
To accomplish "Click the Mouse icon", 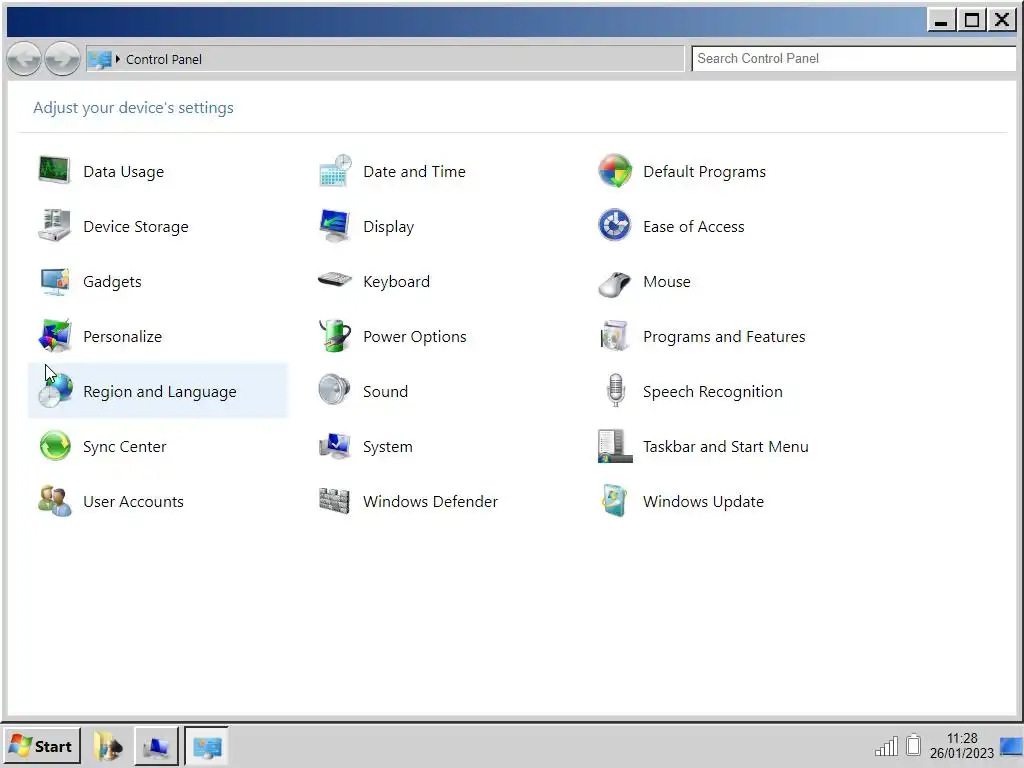I will pyautogui.click(x=615, y=283).
